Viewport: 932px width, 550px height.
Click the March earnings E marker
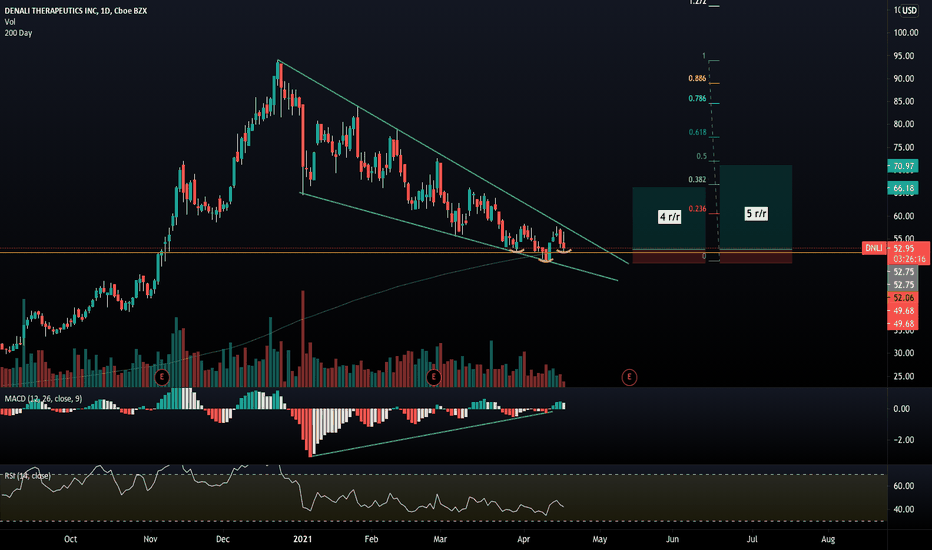click(x=433, y=377)
